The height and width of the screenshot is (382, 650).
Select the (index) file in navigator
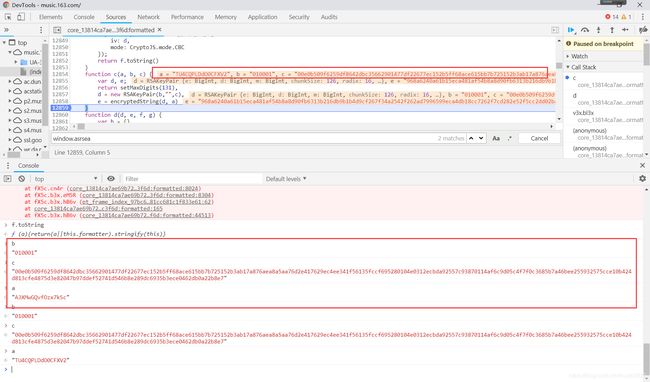[35, 72]
